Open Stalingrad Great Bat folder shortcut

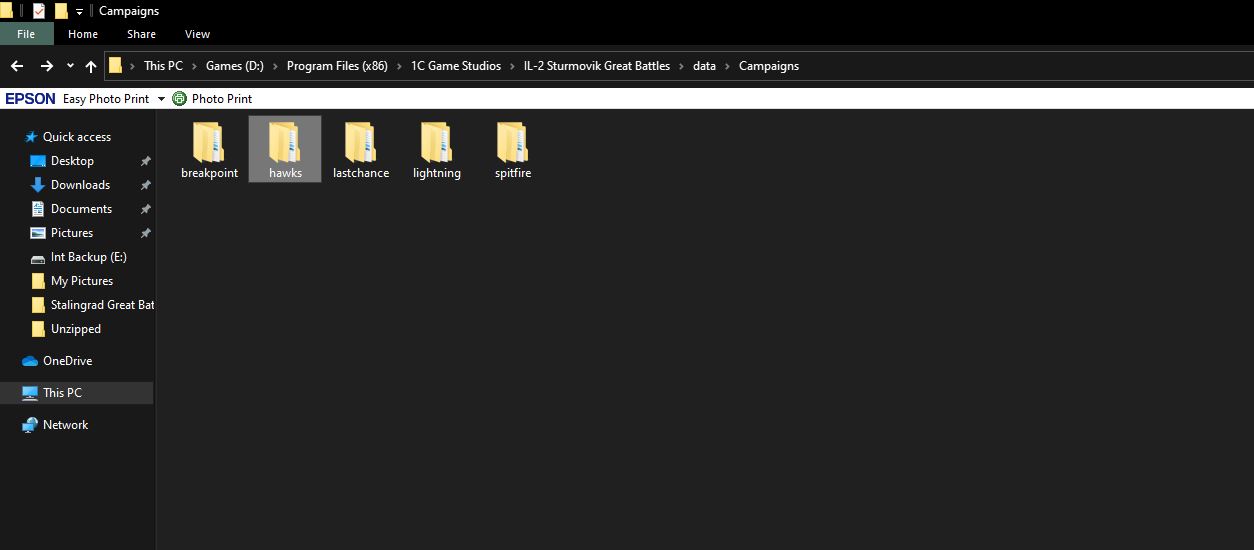click(x=102, y=305)
